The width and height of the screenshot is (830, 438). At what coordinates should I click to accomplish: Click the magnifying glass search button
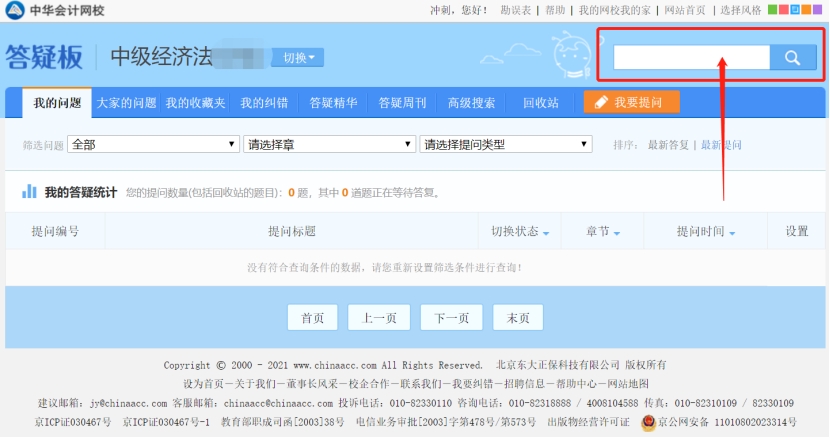pos(792,58)
